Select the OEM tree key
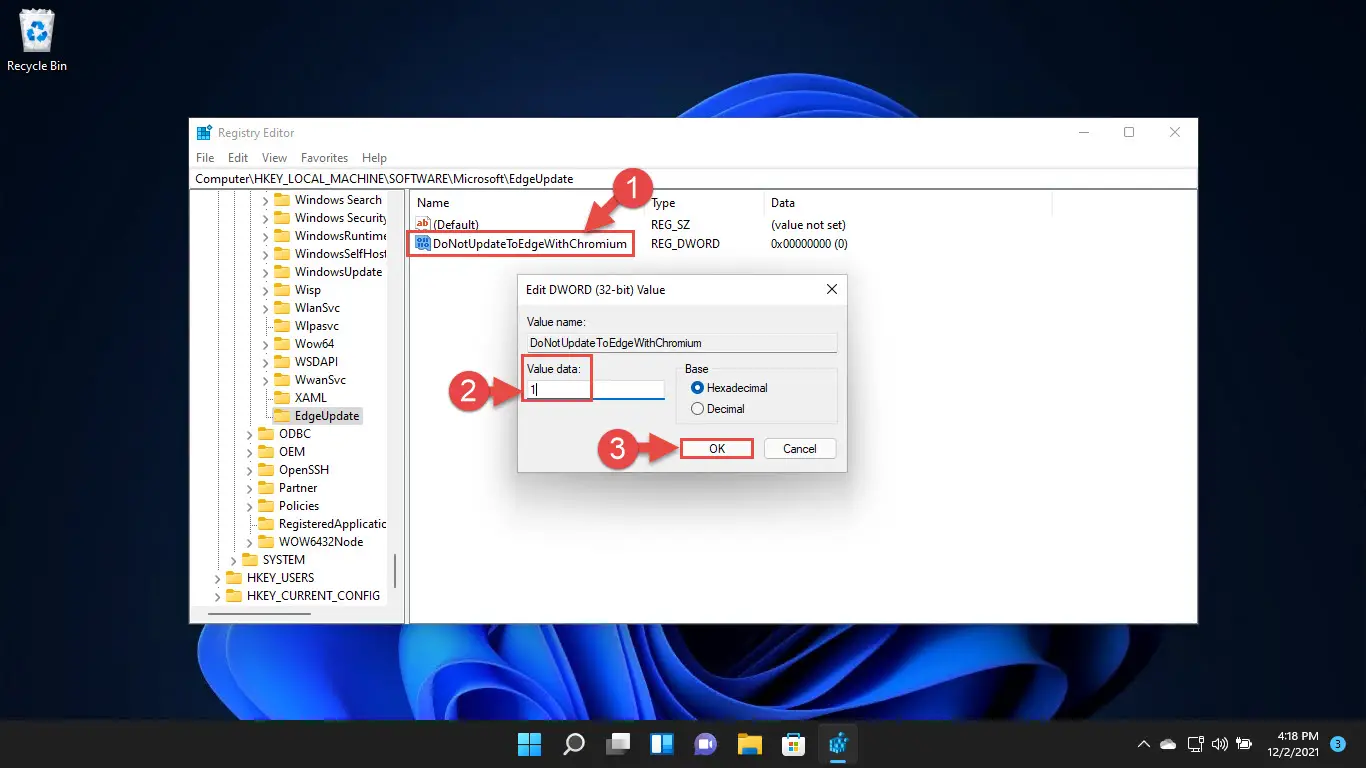The image size is (1366, 768). (292, 452)
